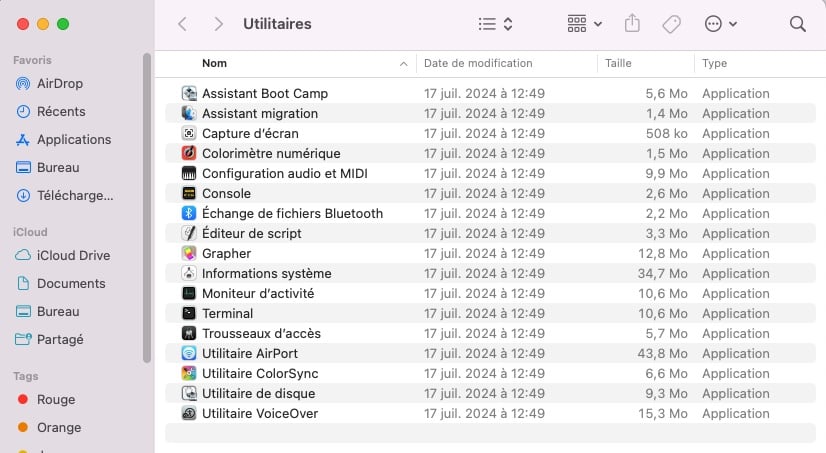Open Bureau under Favoris
Screen dimensions: 826x453
click(47, 168)
